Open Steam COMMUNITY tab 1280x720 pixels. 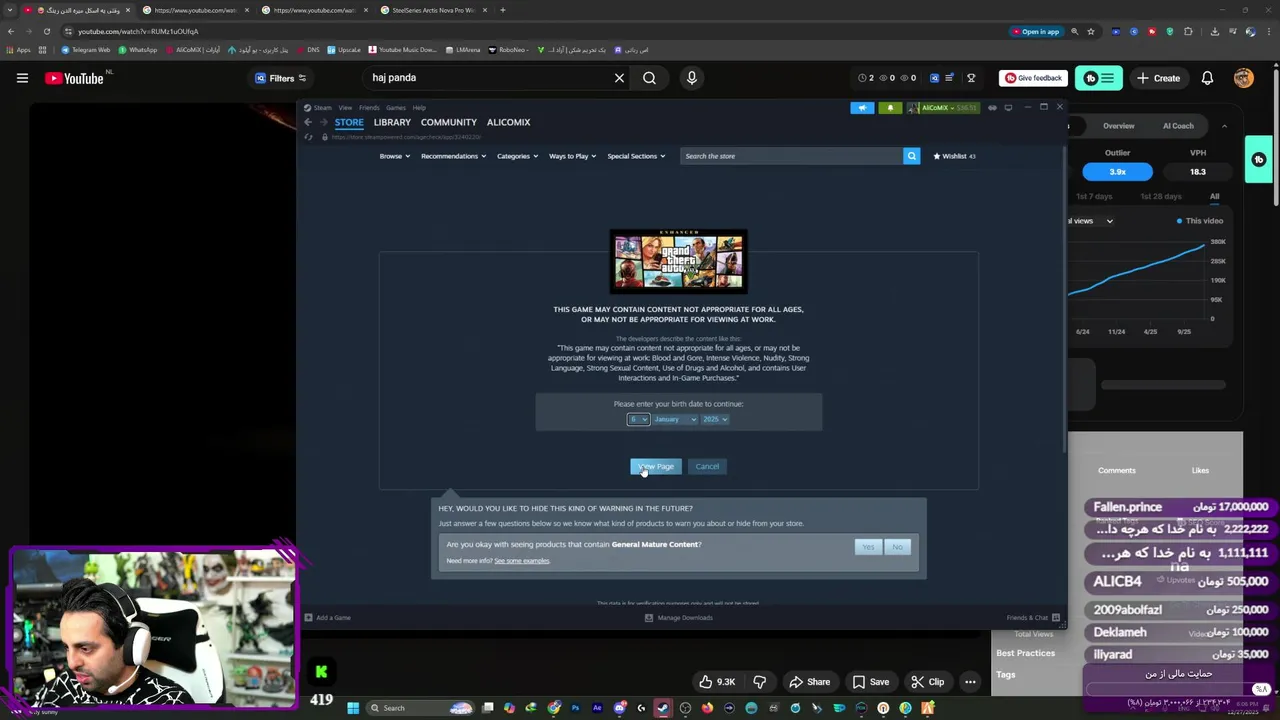pos(448,122)
